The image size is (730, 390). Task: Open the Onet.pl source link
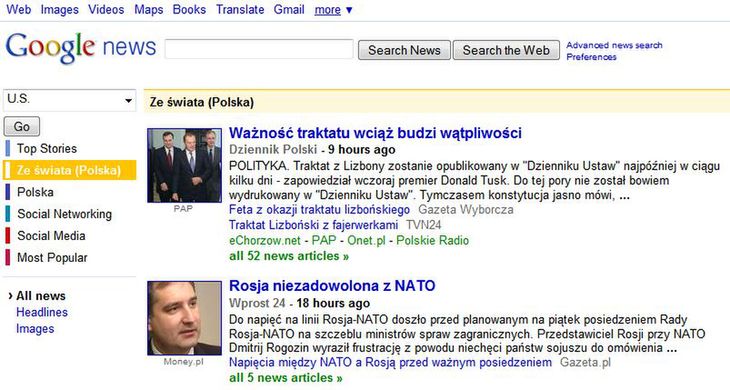(366, 240)
